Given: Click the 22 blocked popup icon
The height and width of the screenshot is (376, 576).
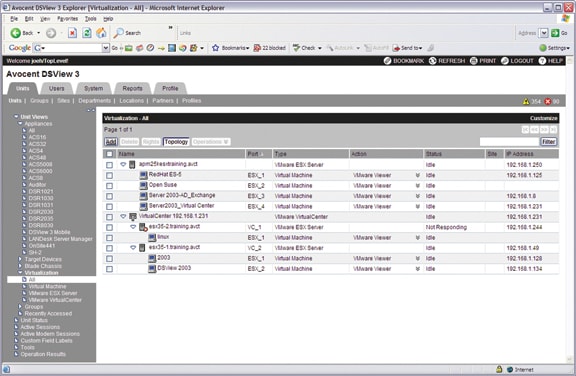Looking at the screenshot, I should (257, 48).
